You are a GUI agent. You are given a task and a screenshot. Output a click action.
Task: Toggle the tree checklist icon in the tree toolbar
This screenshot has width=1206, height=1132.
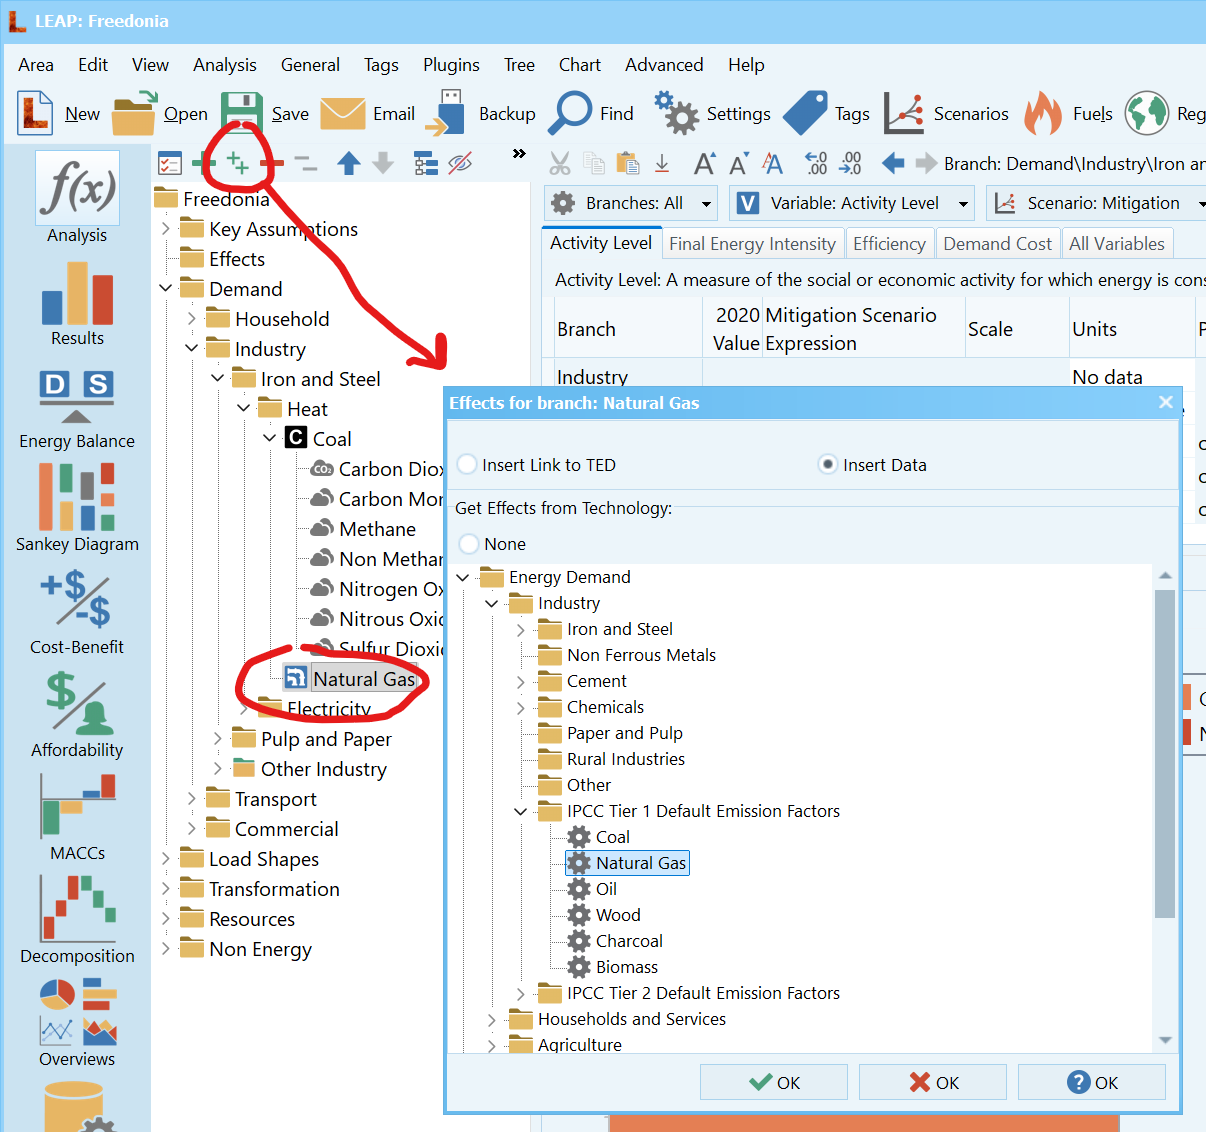point(170,163)
